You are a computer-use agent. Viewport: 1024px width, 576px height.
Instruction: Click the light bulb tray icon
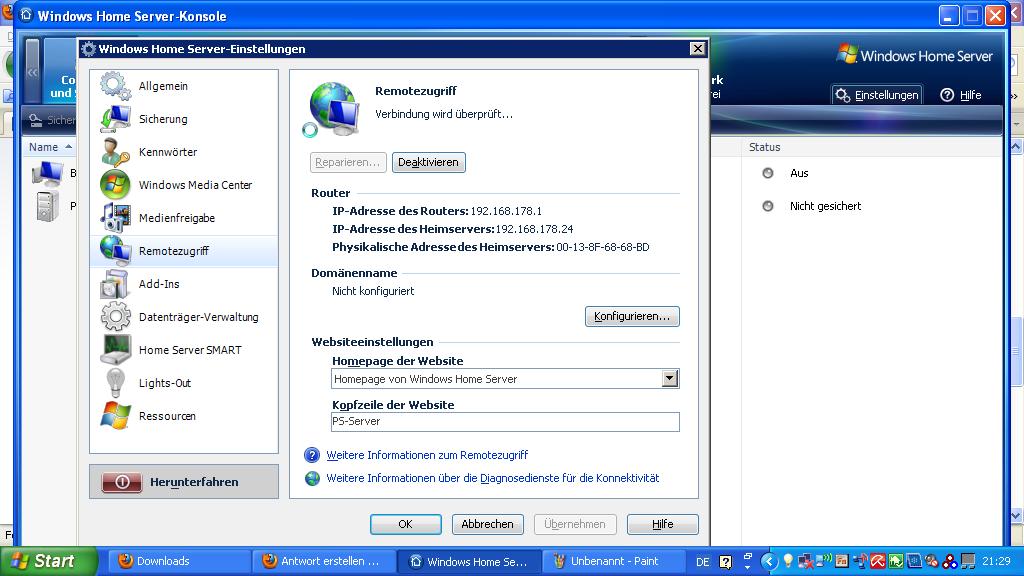pos(788,561)
